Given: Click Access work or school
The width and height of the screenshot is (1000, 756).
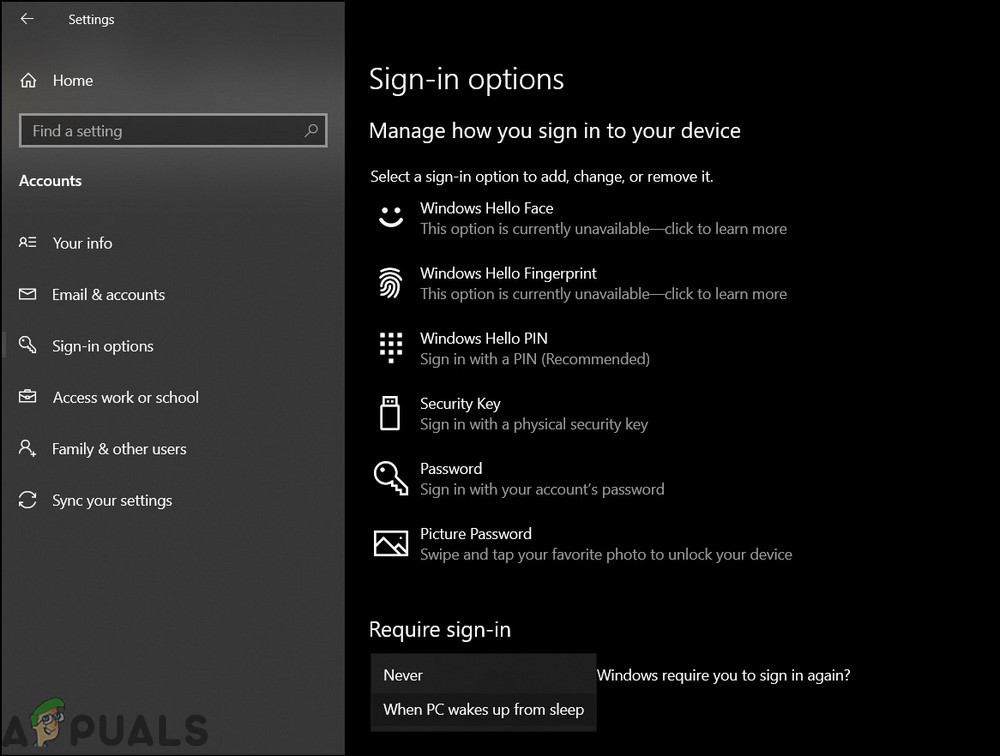Looking at the screenshot, I should (125, 397).
